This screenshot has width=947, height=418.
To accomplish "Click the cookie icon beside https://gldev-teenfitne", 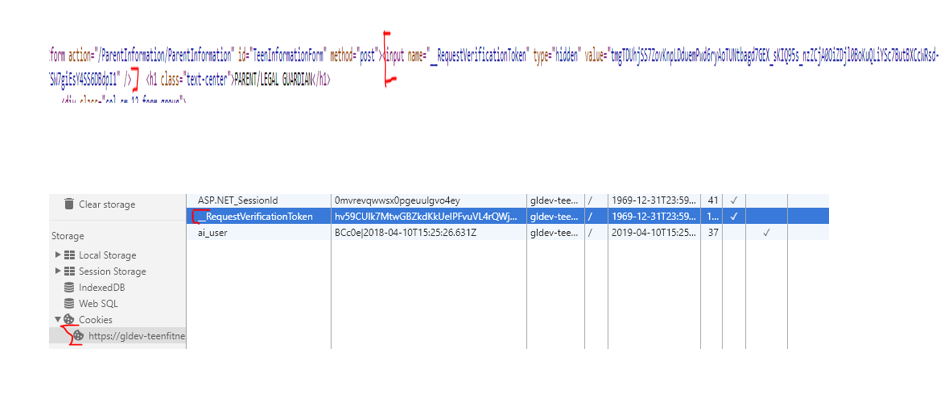I will (78, 336).
